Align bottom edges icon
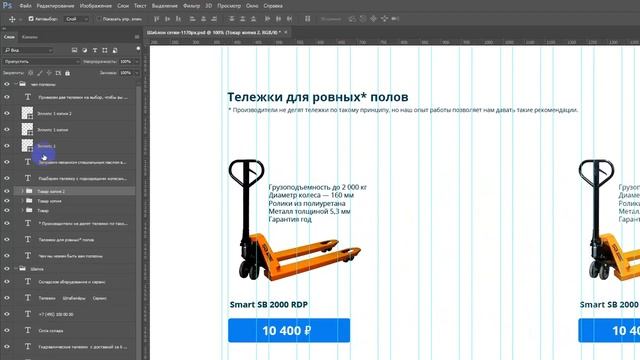This screenshot has width=640, height=360. 178,19
